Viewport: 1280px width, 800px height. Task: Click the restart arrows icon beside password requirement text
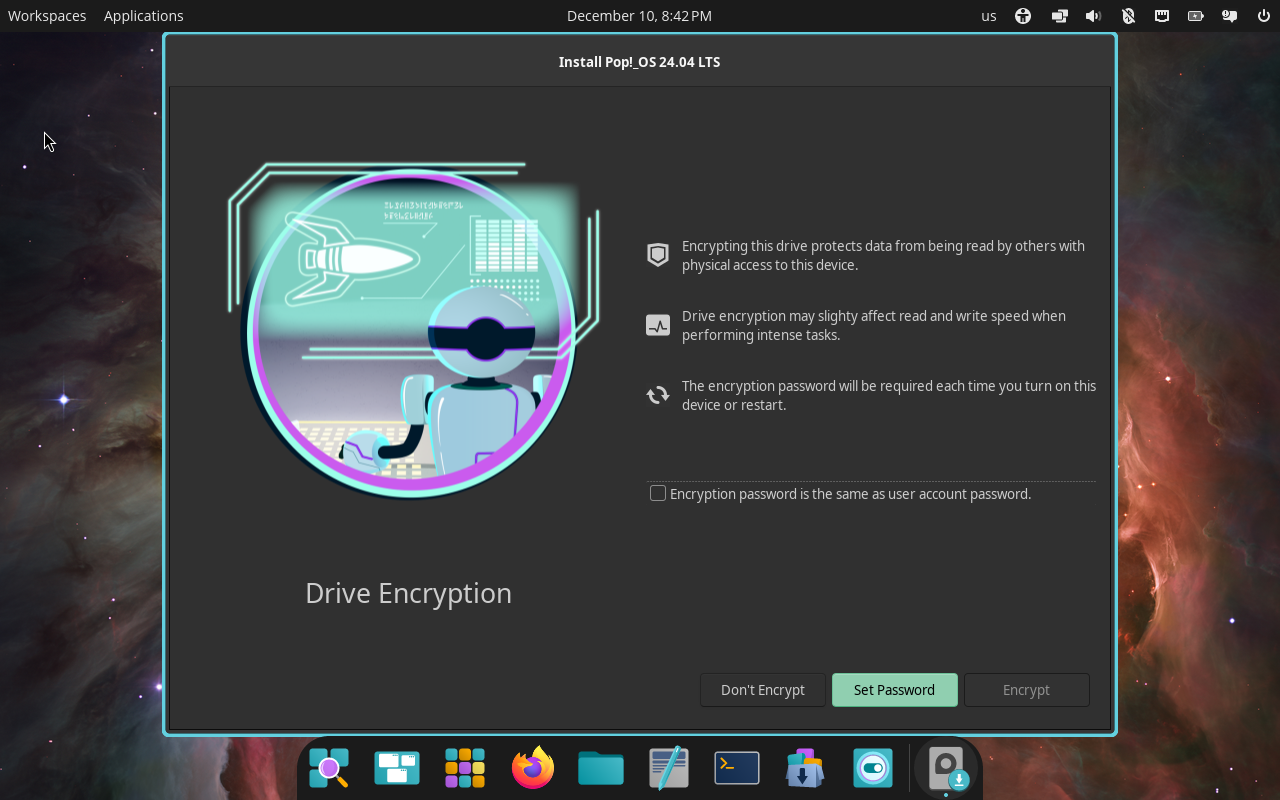point(657,394)
